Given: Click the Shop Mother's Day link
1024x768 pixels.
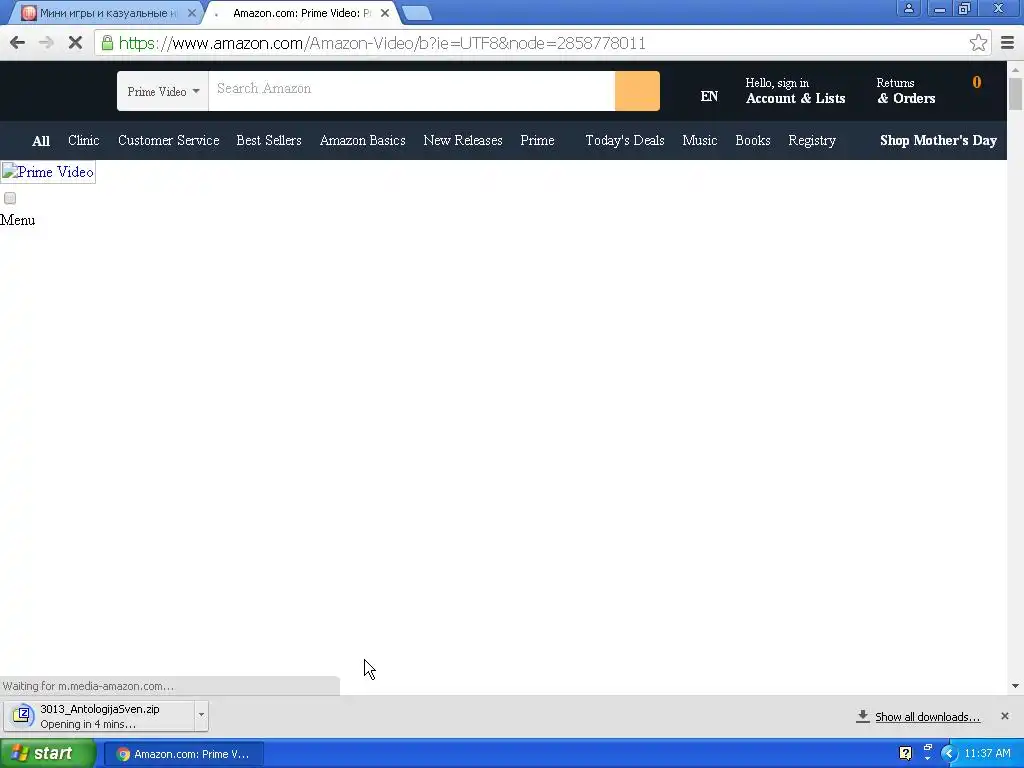Looking at the screenshot, I should coord(938,140).
